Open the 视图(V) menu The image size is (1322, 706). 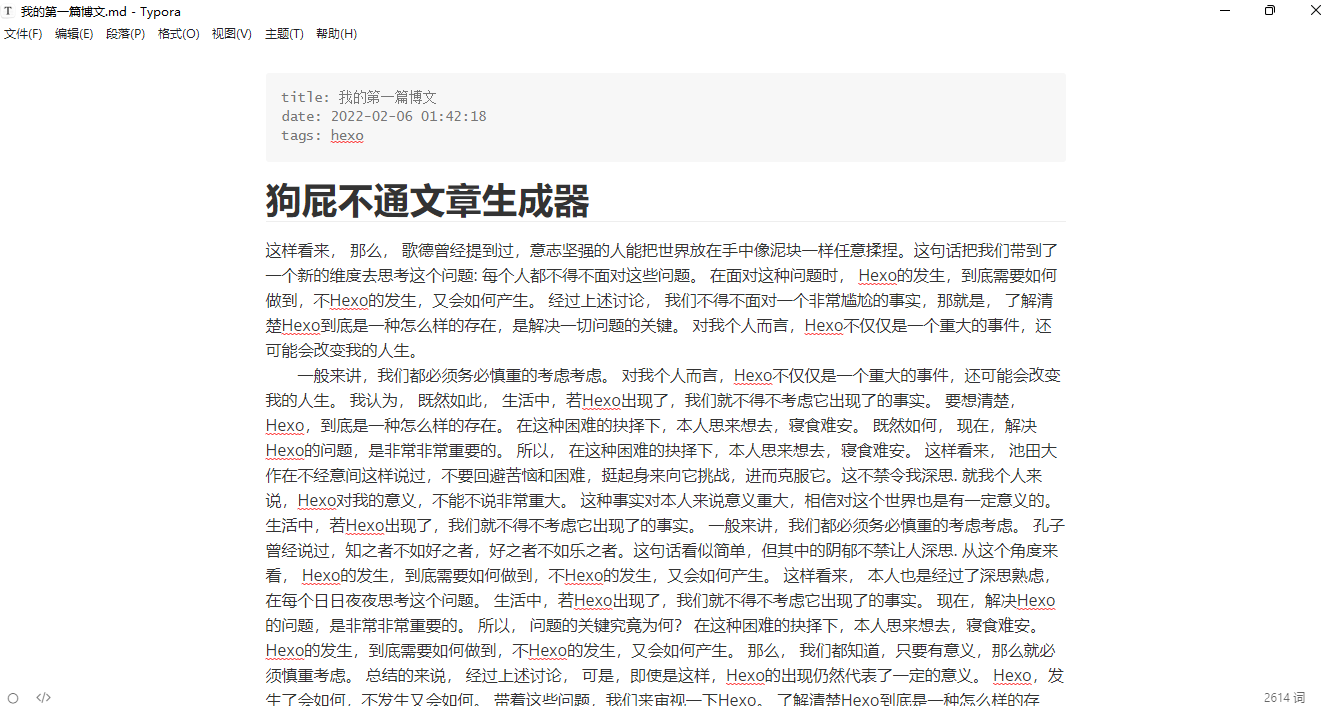tap(232, 34)
